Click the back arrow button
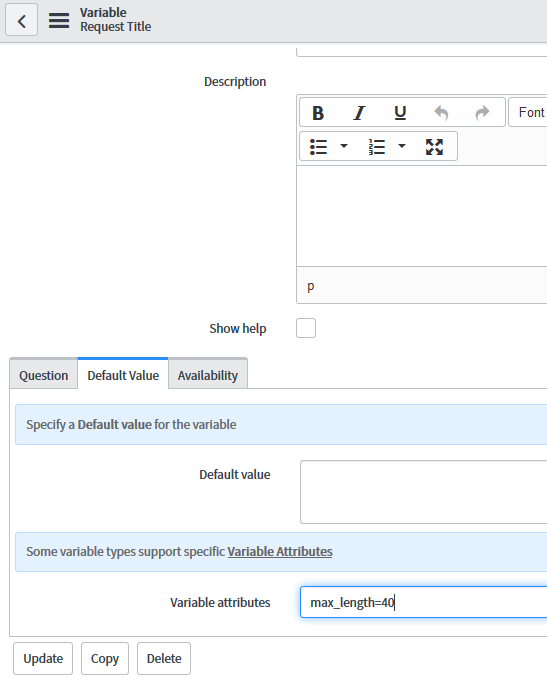547x694 pixels. point(21,20)
